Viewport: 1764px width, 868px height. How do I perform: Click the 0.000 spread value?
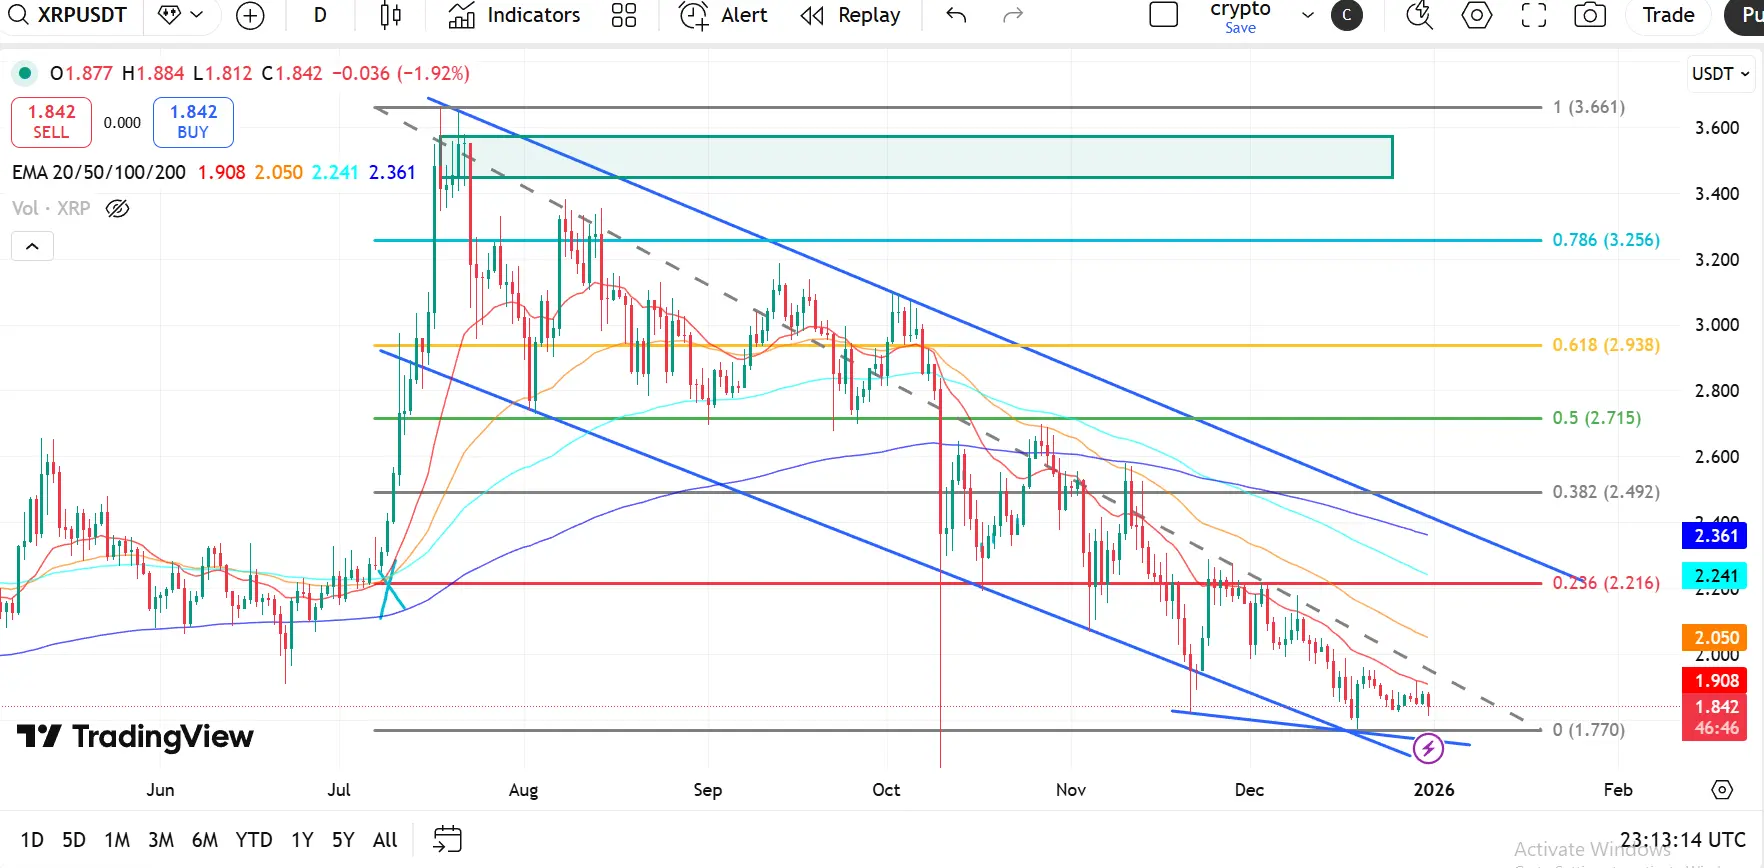[x=122, y=123]
